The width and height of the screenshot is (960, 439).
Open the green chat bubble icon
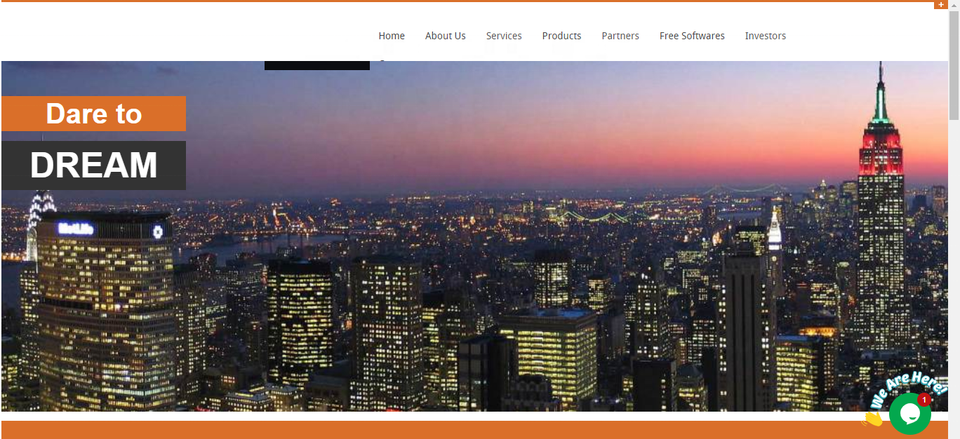[x=910, y=414]
